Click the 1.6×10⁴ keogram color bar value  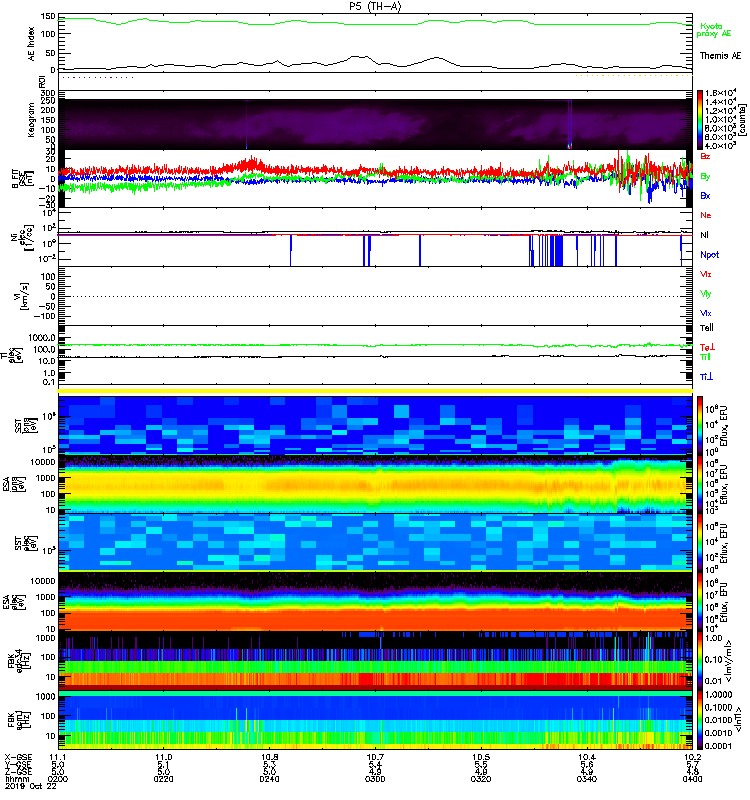(720, 93)
